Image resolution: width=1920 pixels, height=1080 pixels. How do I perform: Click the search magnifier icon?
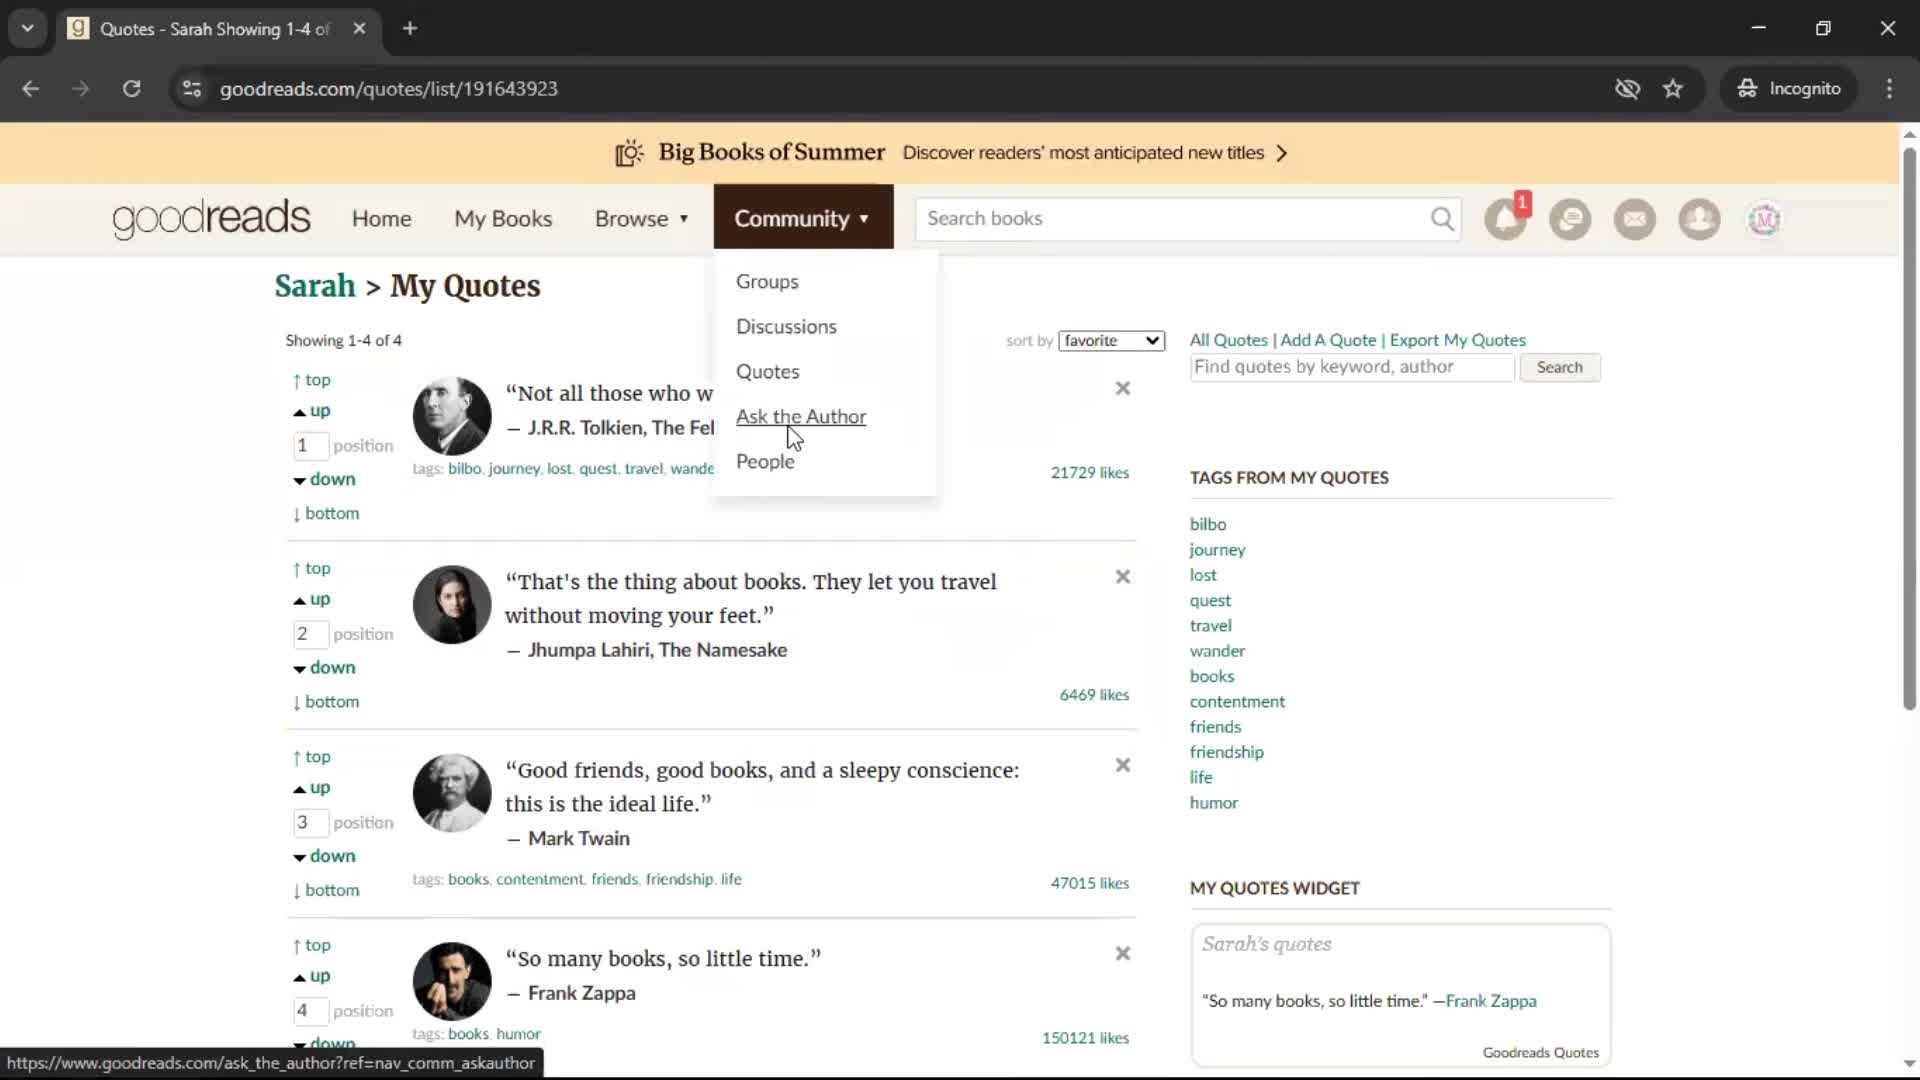click(1442, 218)
